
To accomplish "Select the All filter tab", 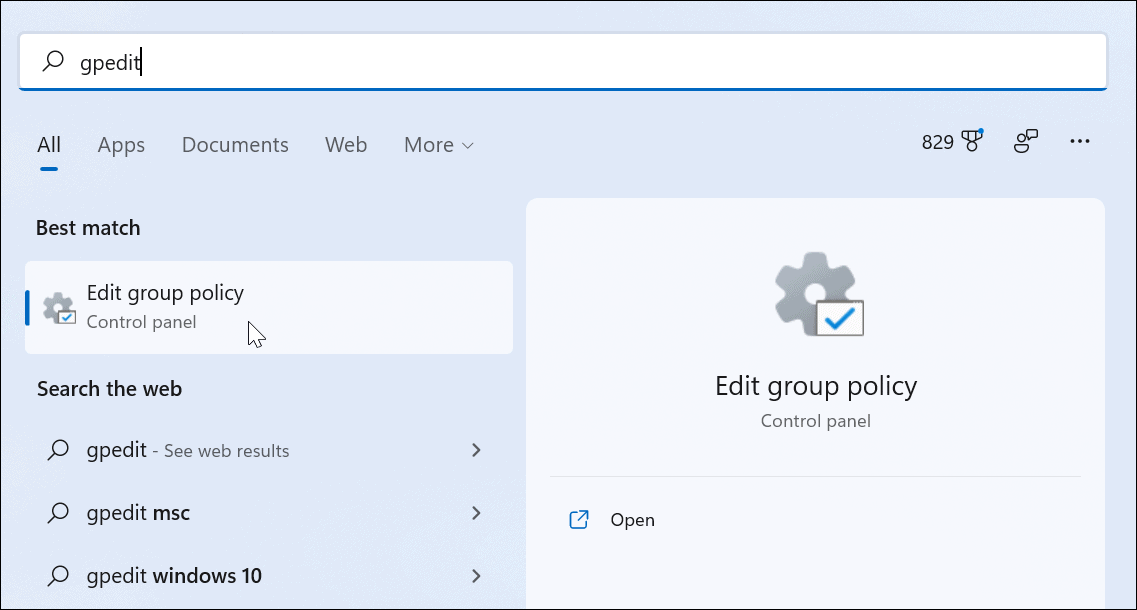I will tap(49, 145).
